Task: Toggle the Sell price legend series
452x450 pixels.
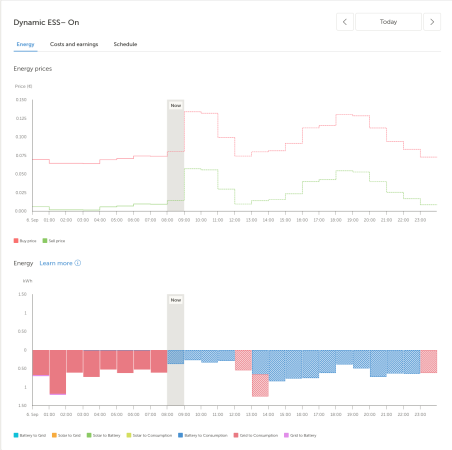Action: pyautogui.click(x=54, y=241)
